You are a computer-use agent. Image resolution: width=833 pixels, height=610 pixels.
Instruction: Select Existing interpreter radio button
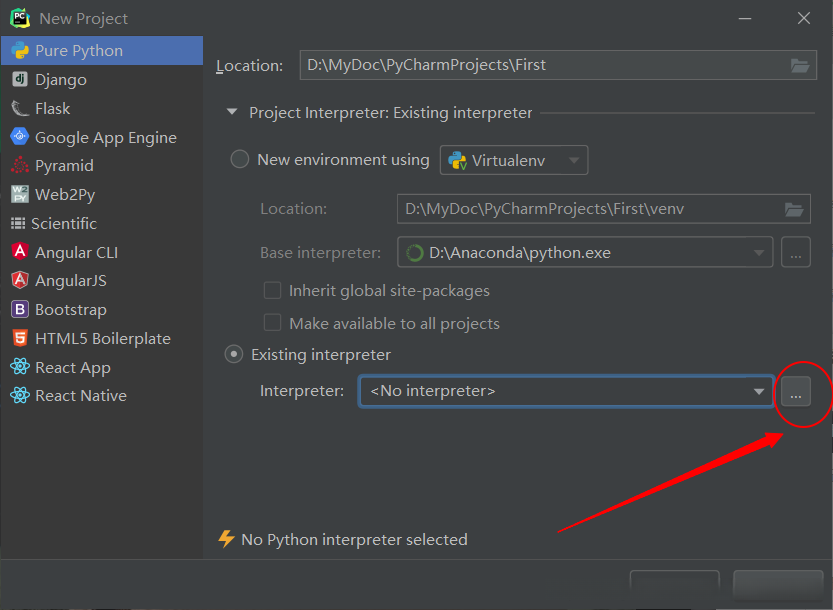(x=234, y=354)
